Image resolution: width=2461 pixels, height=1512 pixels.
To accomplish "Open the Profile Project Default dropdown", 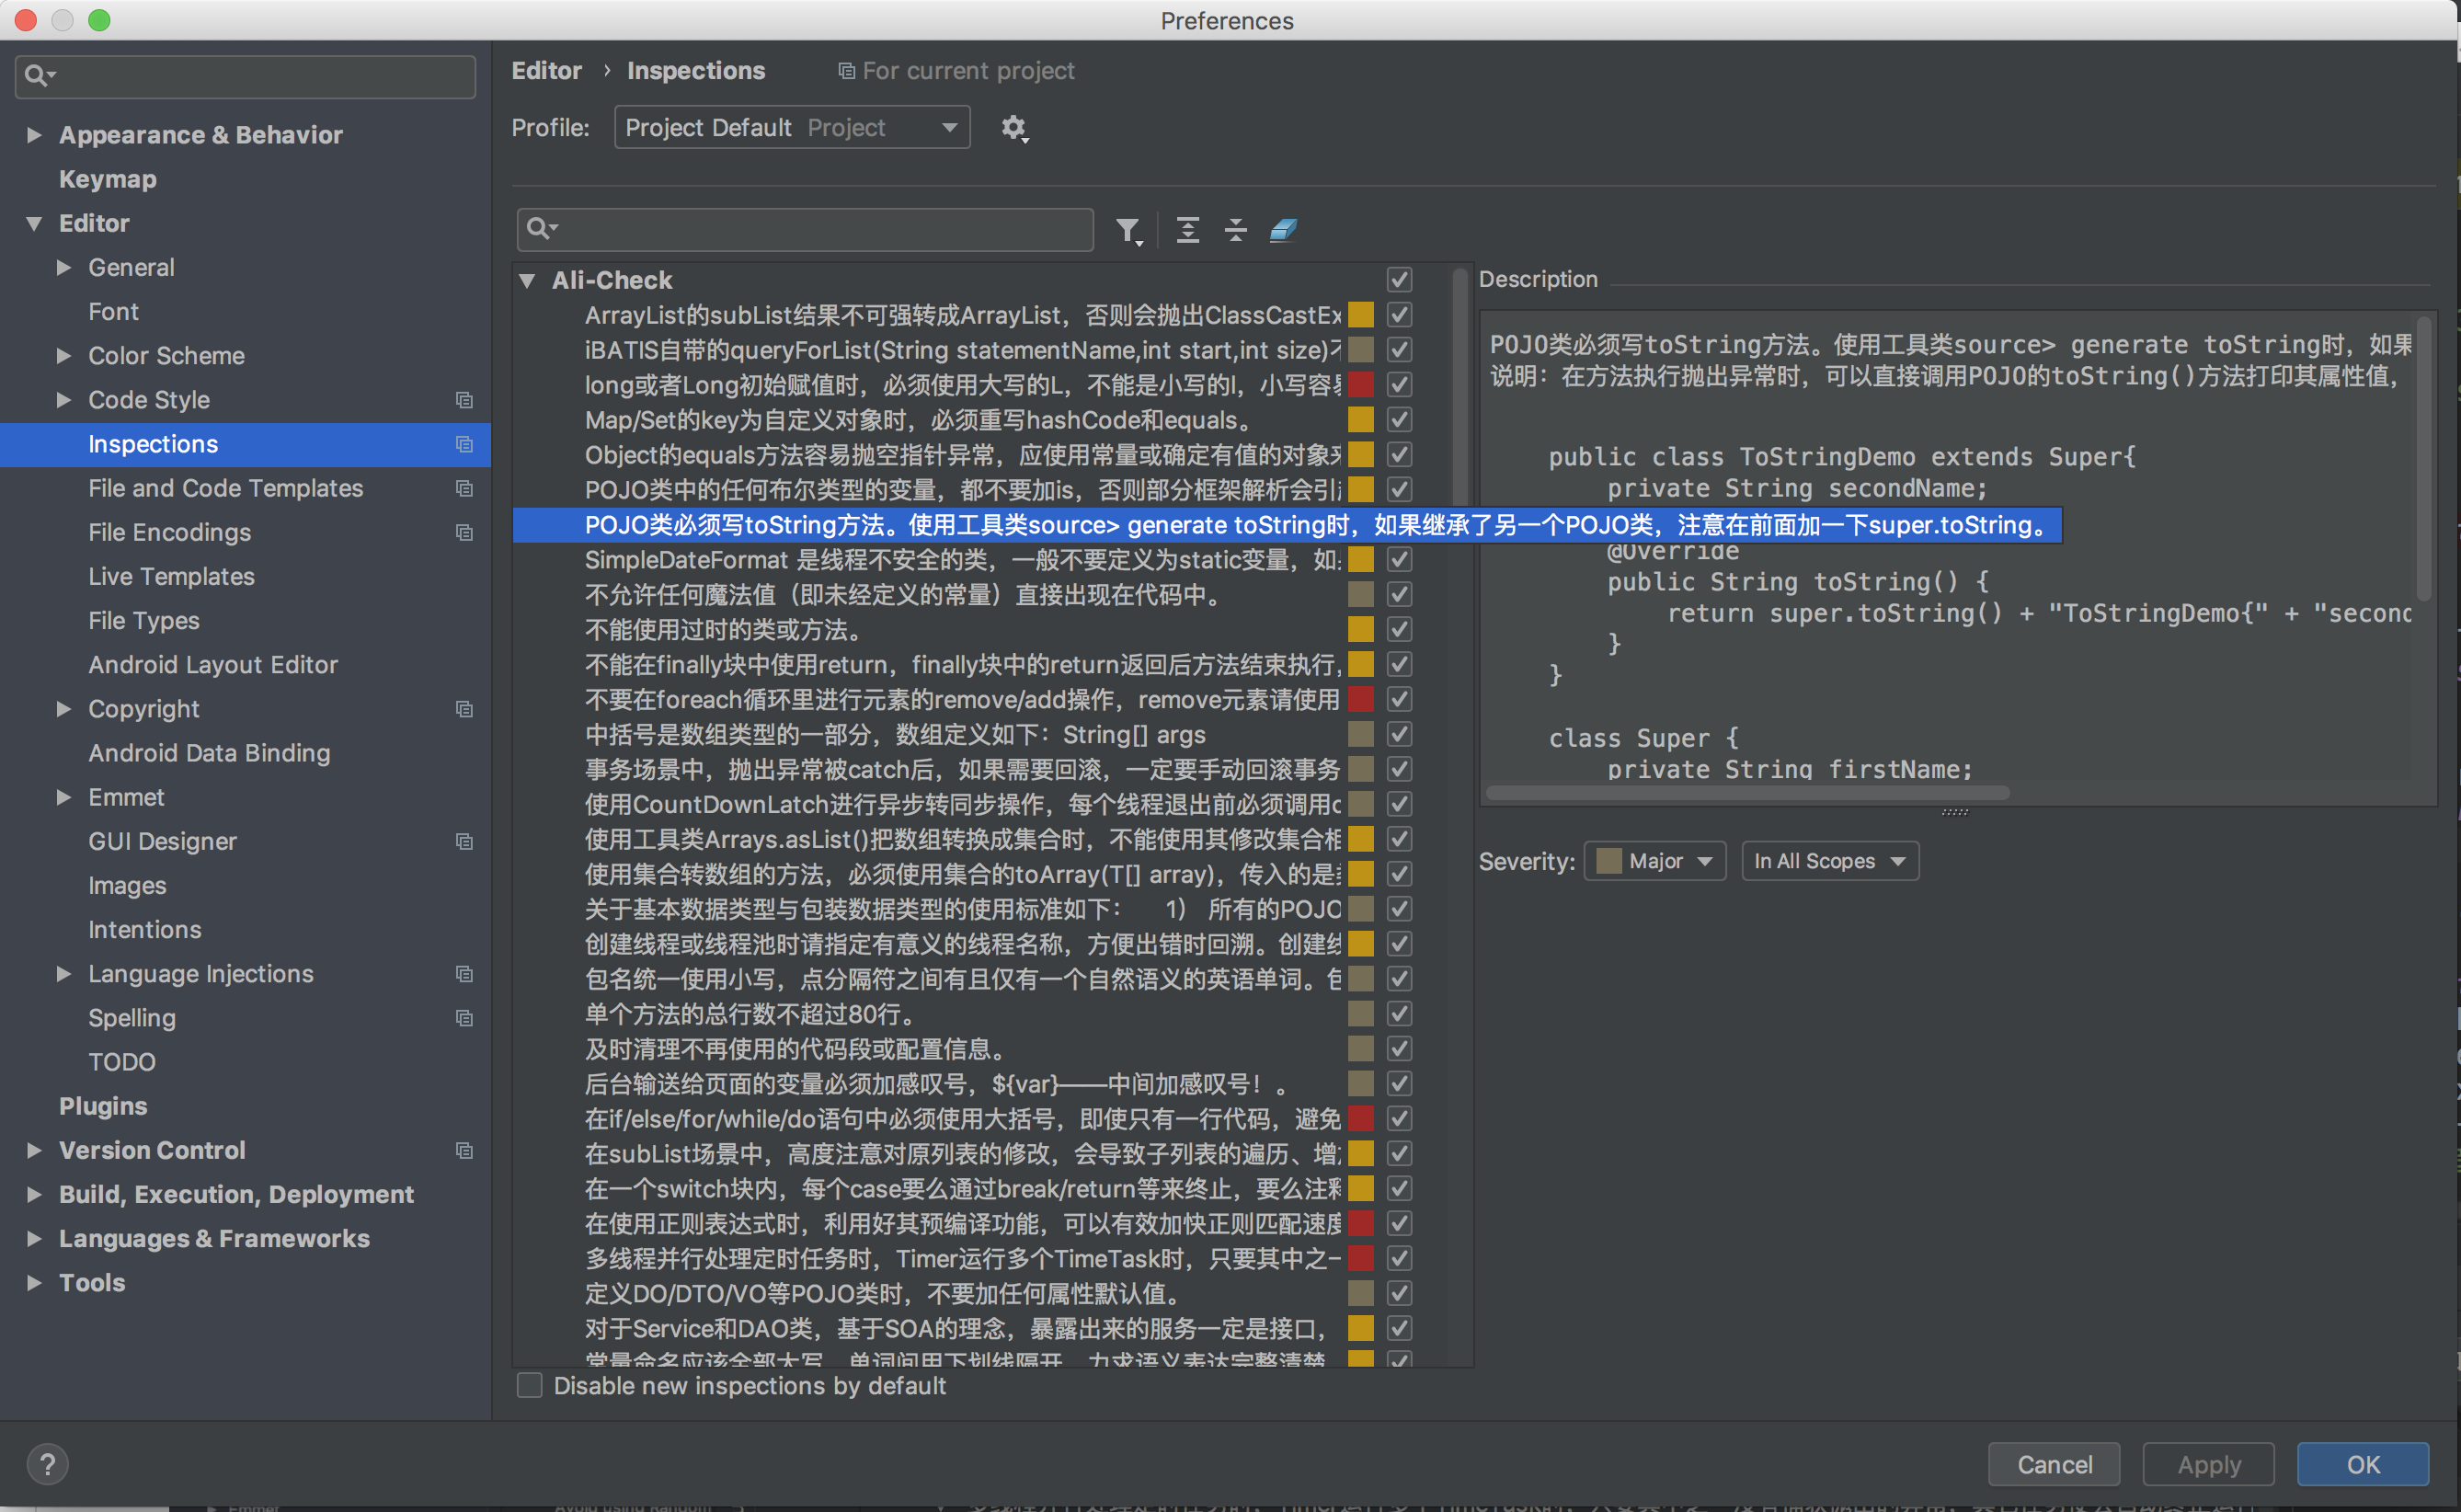I will click(791, 128).
